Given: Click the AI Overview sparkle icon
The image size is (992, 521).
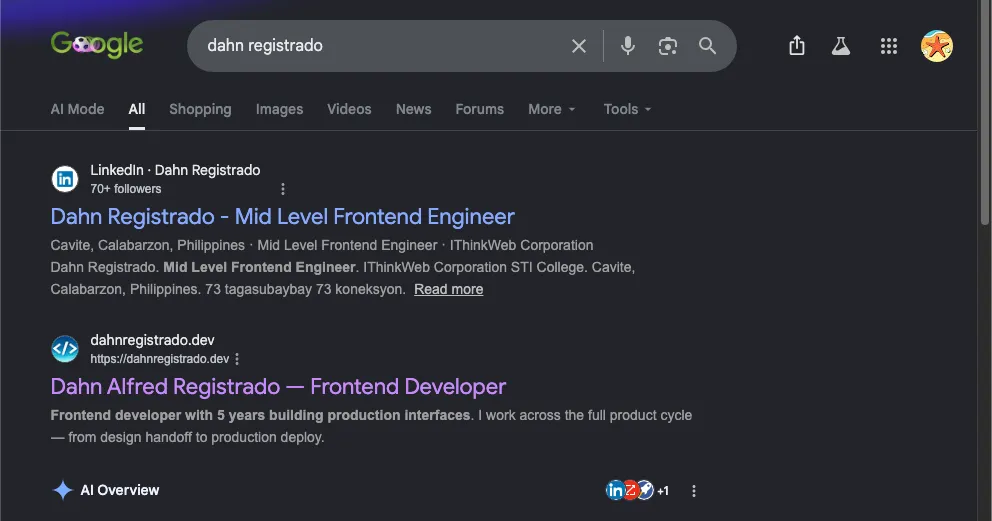Looking at the screenshot, I should tap(63, 490).
